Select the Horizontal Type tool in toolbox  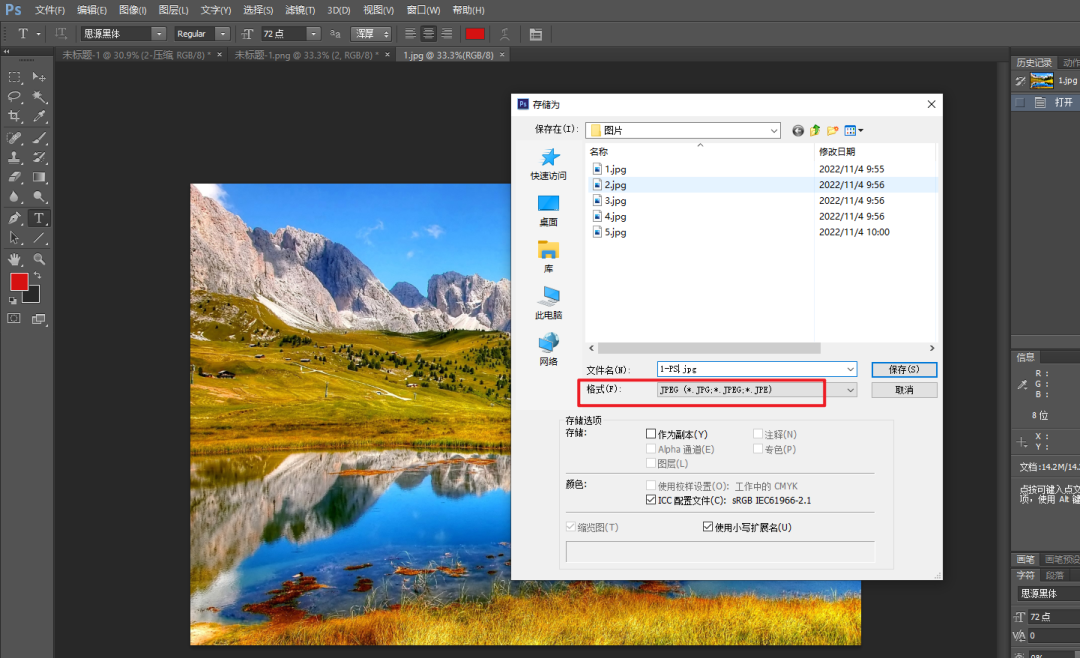[x=39, y=218]
